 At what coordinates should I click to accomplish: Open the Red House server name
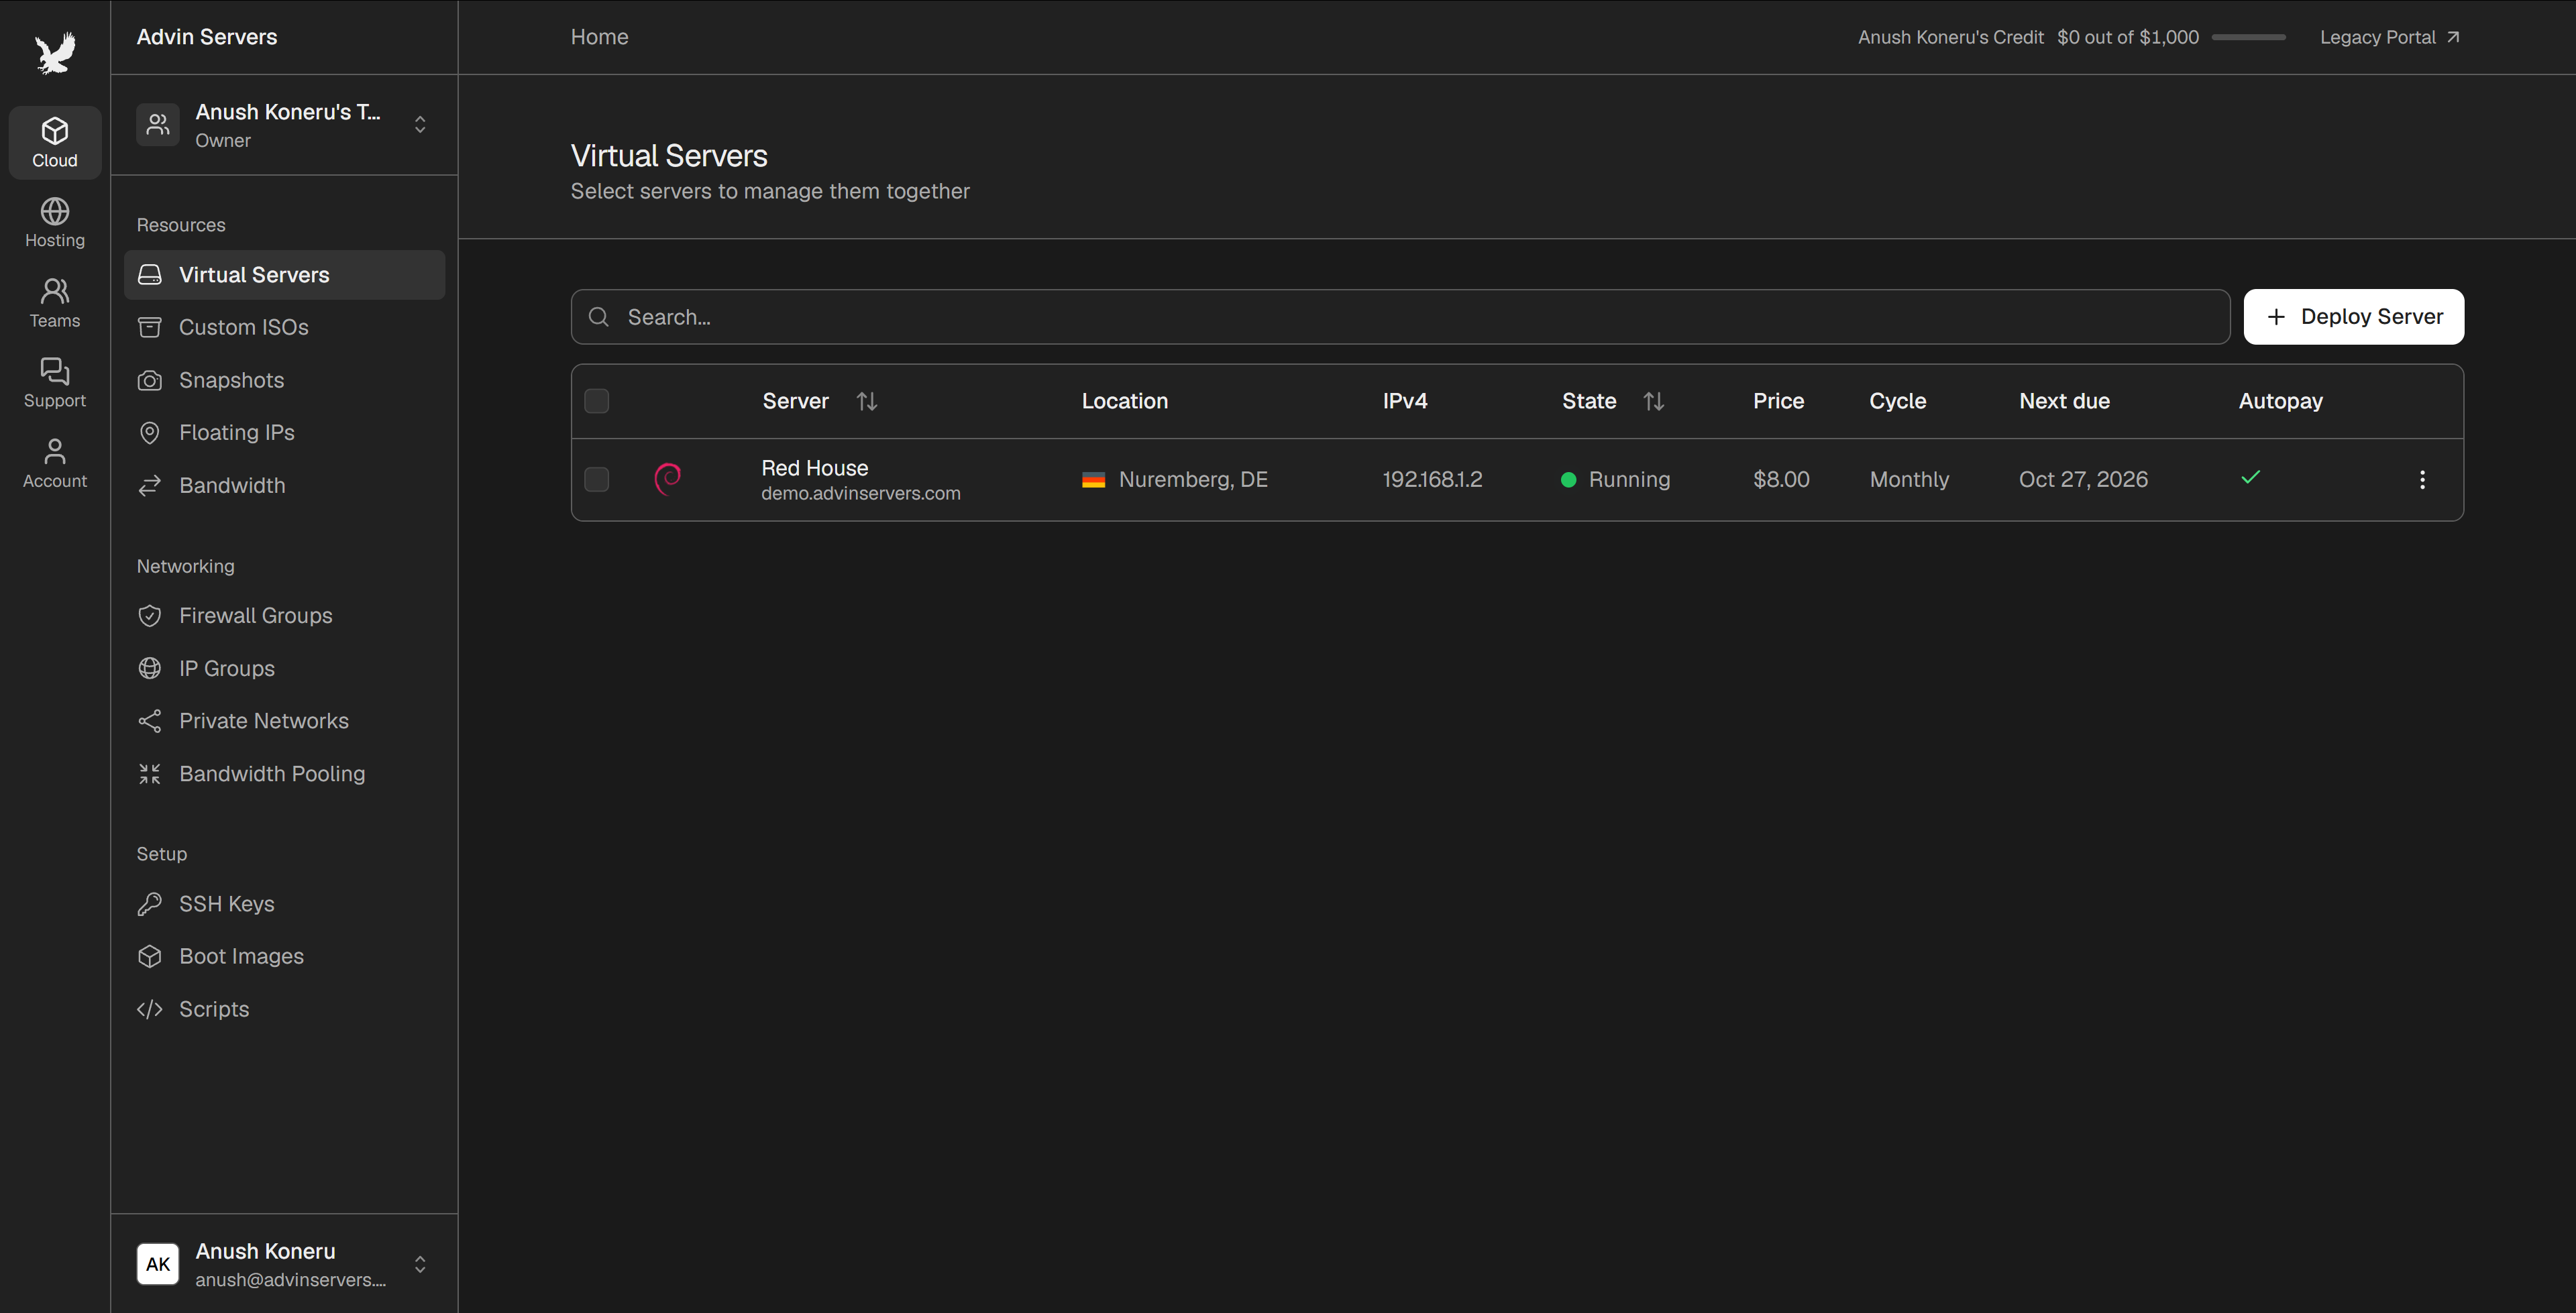pyautogui.click(x=814, y=468)
